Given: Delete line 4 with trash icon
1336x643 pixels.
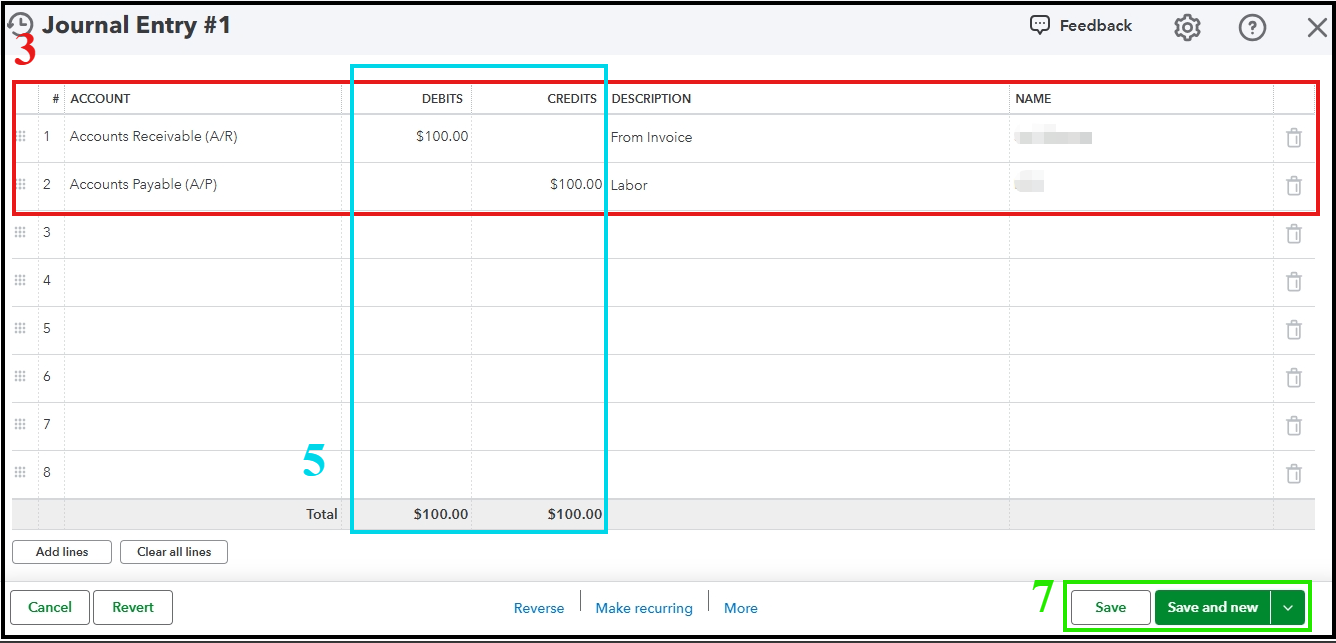Looking at the screenshot, I should tap(1294, 282).
